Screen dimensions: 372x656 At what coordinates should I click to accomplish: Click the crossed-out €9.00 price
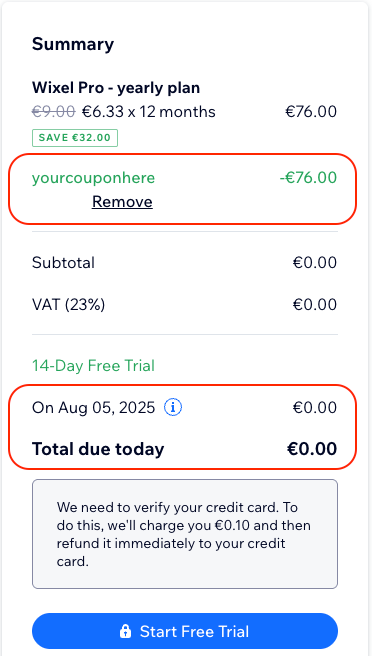[x=54, y=112]
